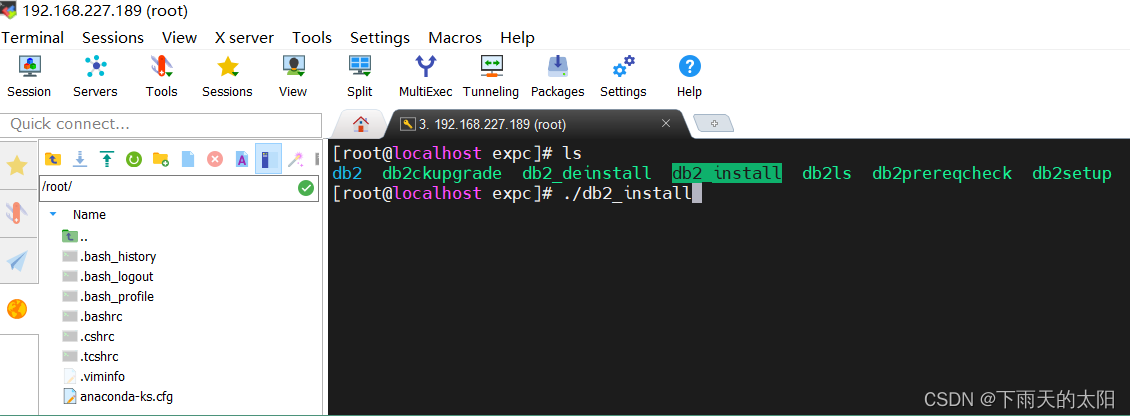Screen dimensions: 1130x419
Task: Open the Macros paper plane sidebar tab
Action: pos(17,260)
